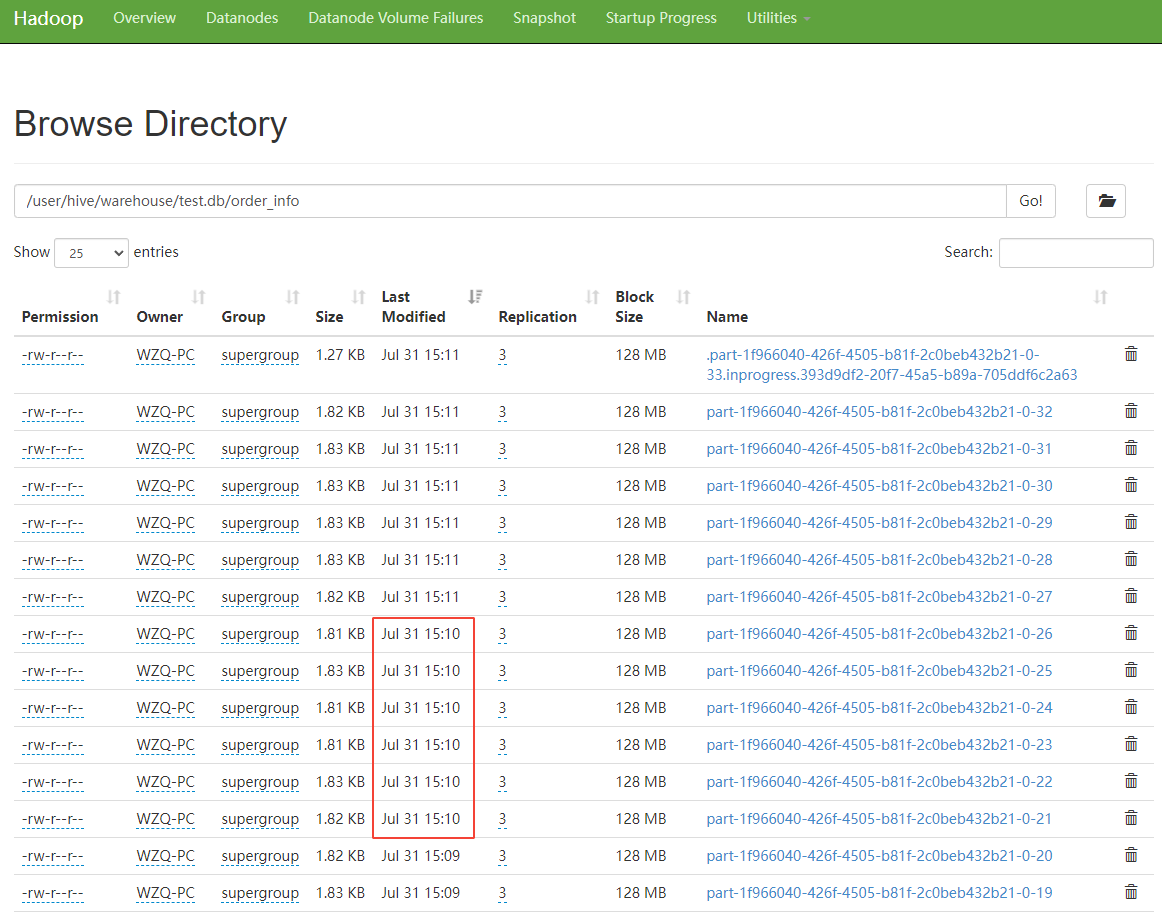Focus the Search input box

pos(1075,253)
